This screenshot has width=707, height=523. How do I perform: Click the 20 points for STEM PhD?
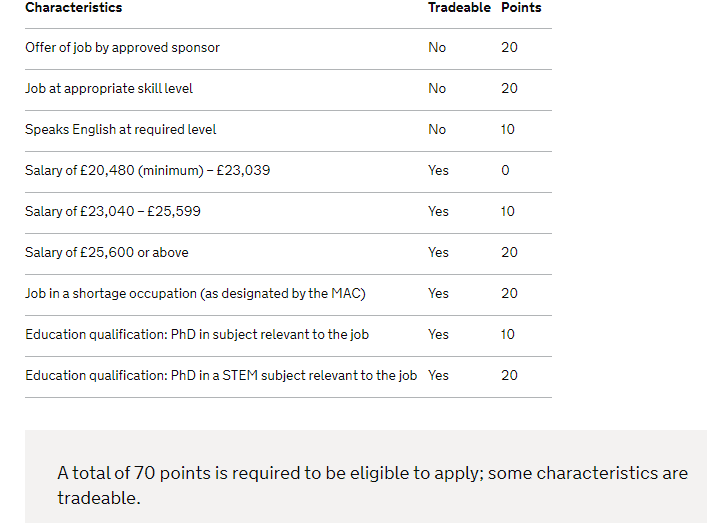click(x=509, y=376)
